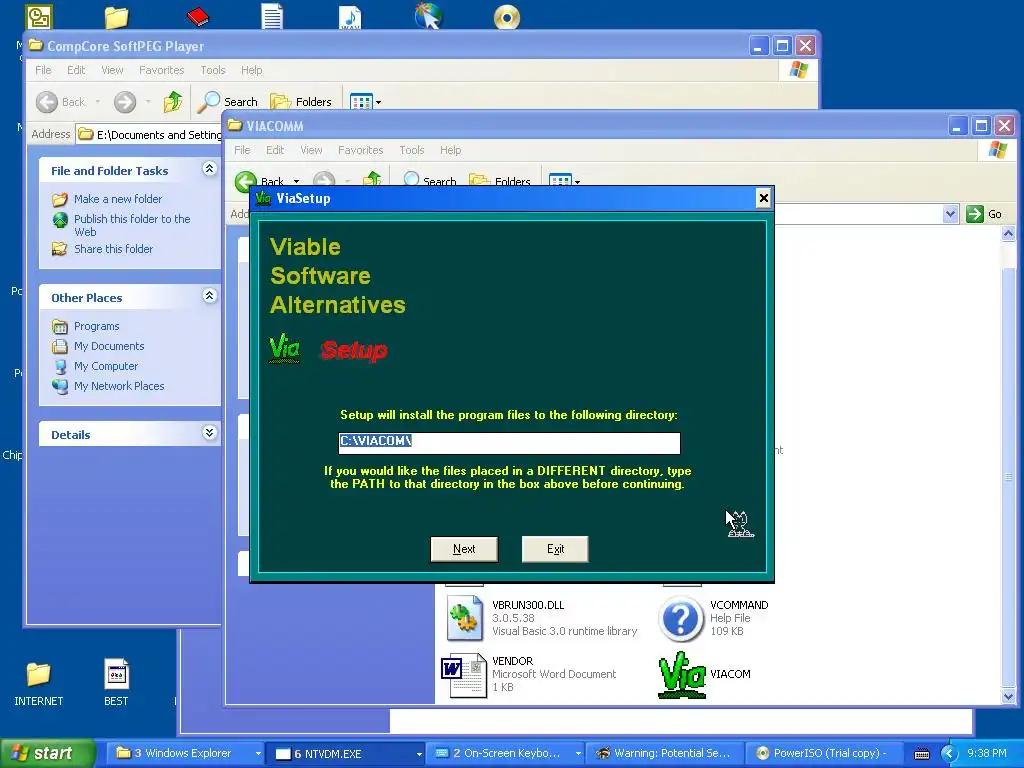Open File menu in CompCore SoftPEG Player window
Screen dimensions: 1024x768
(x=43, y=70)
